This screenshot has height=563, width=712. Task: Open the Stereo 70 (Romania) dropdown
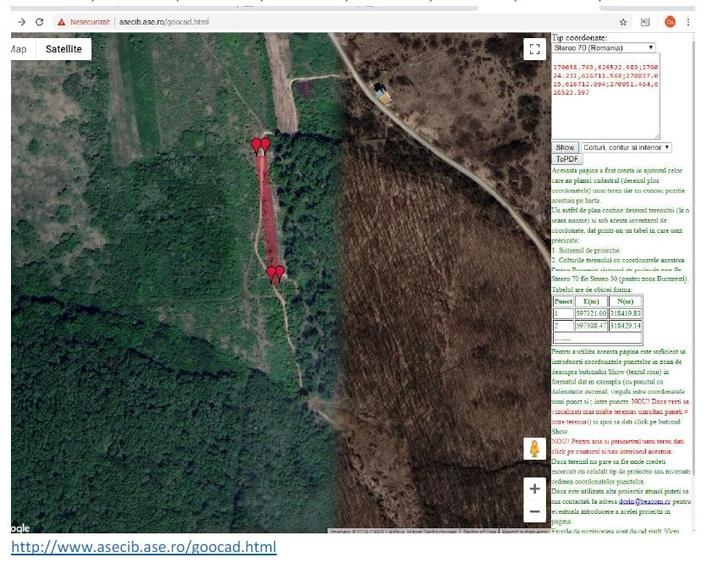[603, 48]
